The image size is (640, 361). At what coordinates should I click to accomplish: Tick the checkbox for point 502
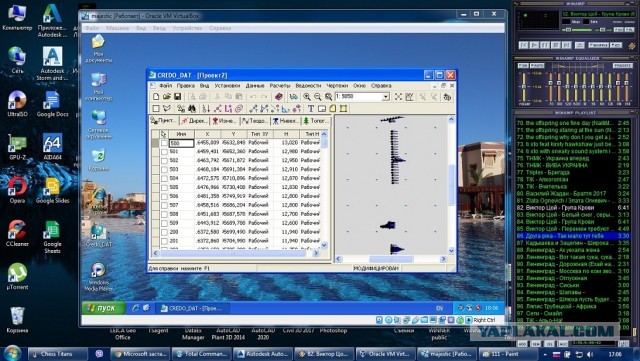[164, 160]
